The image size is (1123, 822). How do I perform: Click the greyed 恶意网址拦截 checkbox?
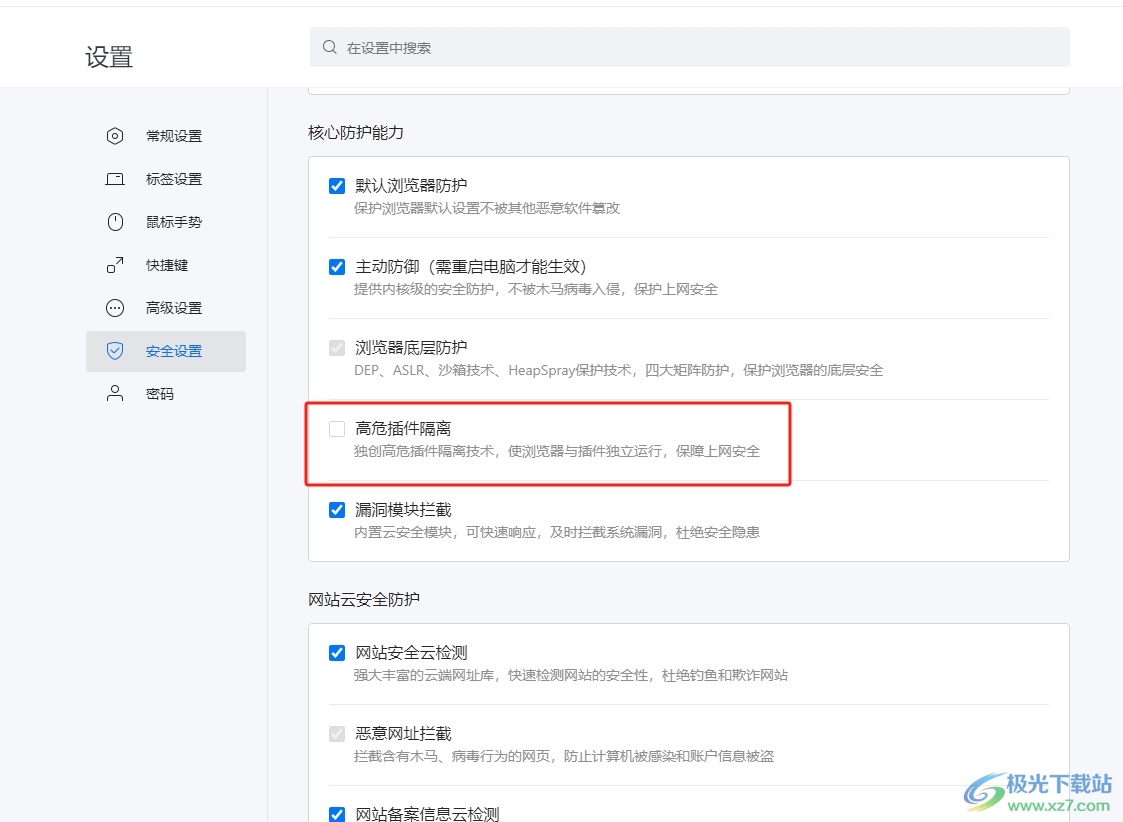337,734
